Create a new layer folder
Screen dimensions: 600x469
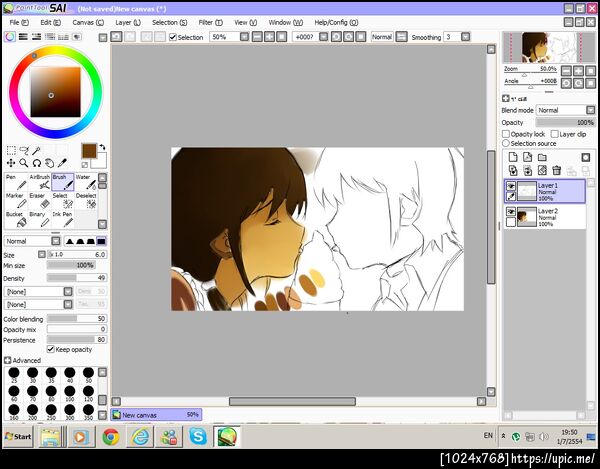[x=542, y=157]
